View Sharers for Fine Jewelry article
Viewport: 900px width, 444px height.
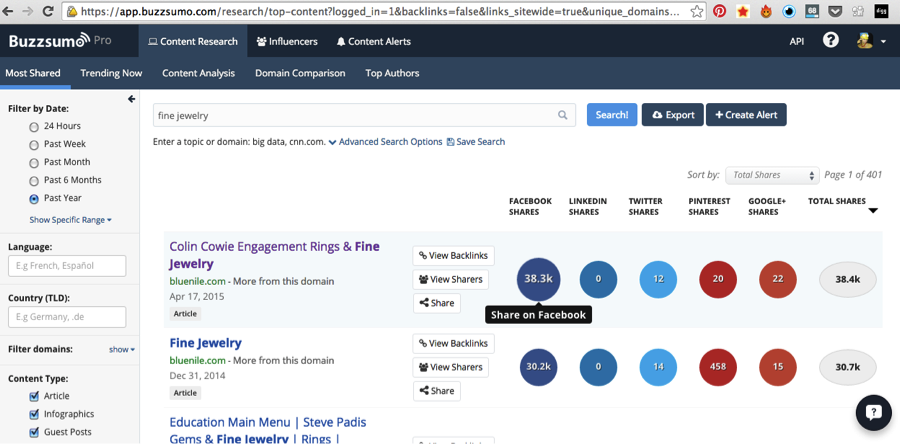click(x=451, y=367)
